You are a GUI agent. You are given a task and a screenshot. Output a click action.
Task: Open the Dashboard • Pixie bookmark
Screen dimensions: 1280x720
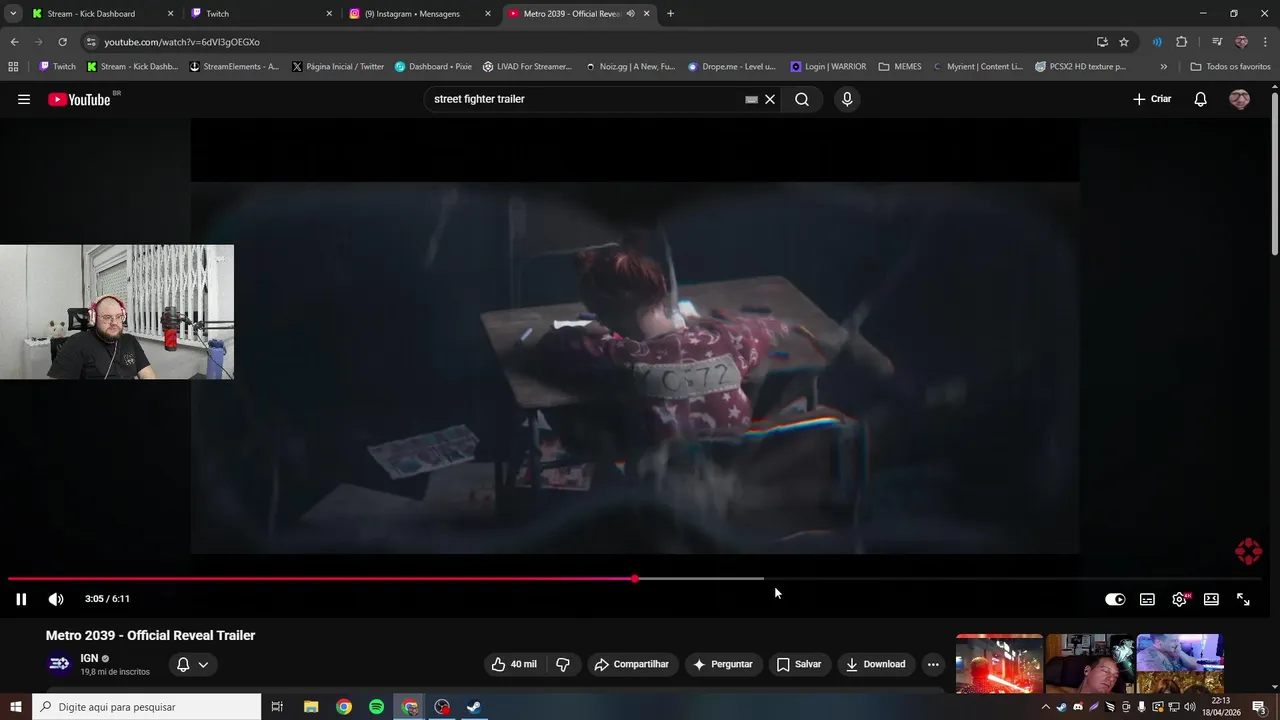[x=433, y=67]
